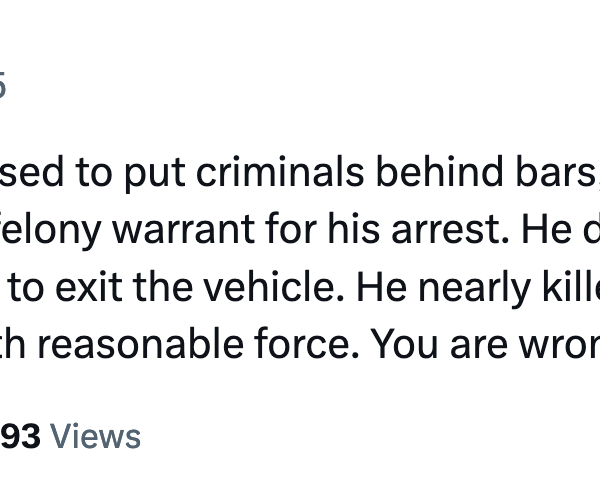Select the word behind in the first line
The width and height of the screenshot is (600, 498).
[x=439, y=171]
